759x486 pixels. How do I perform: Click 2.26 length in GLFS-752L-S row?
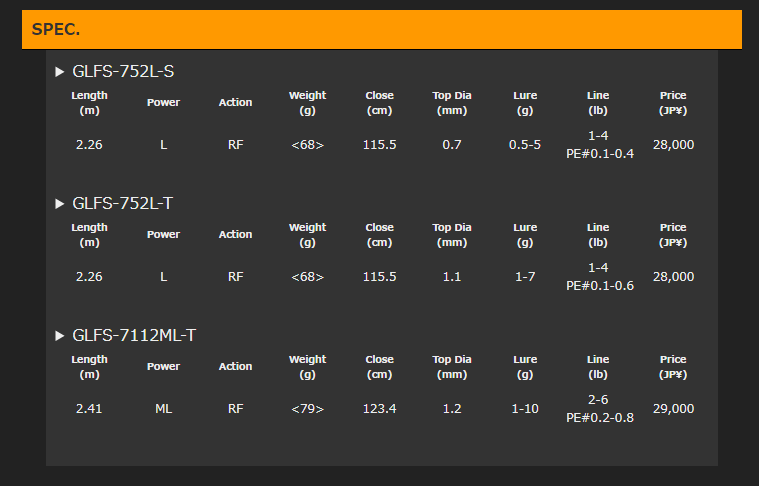click(89, 145)
